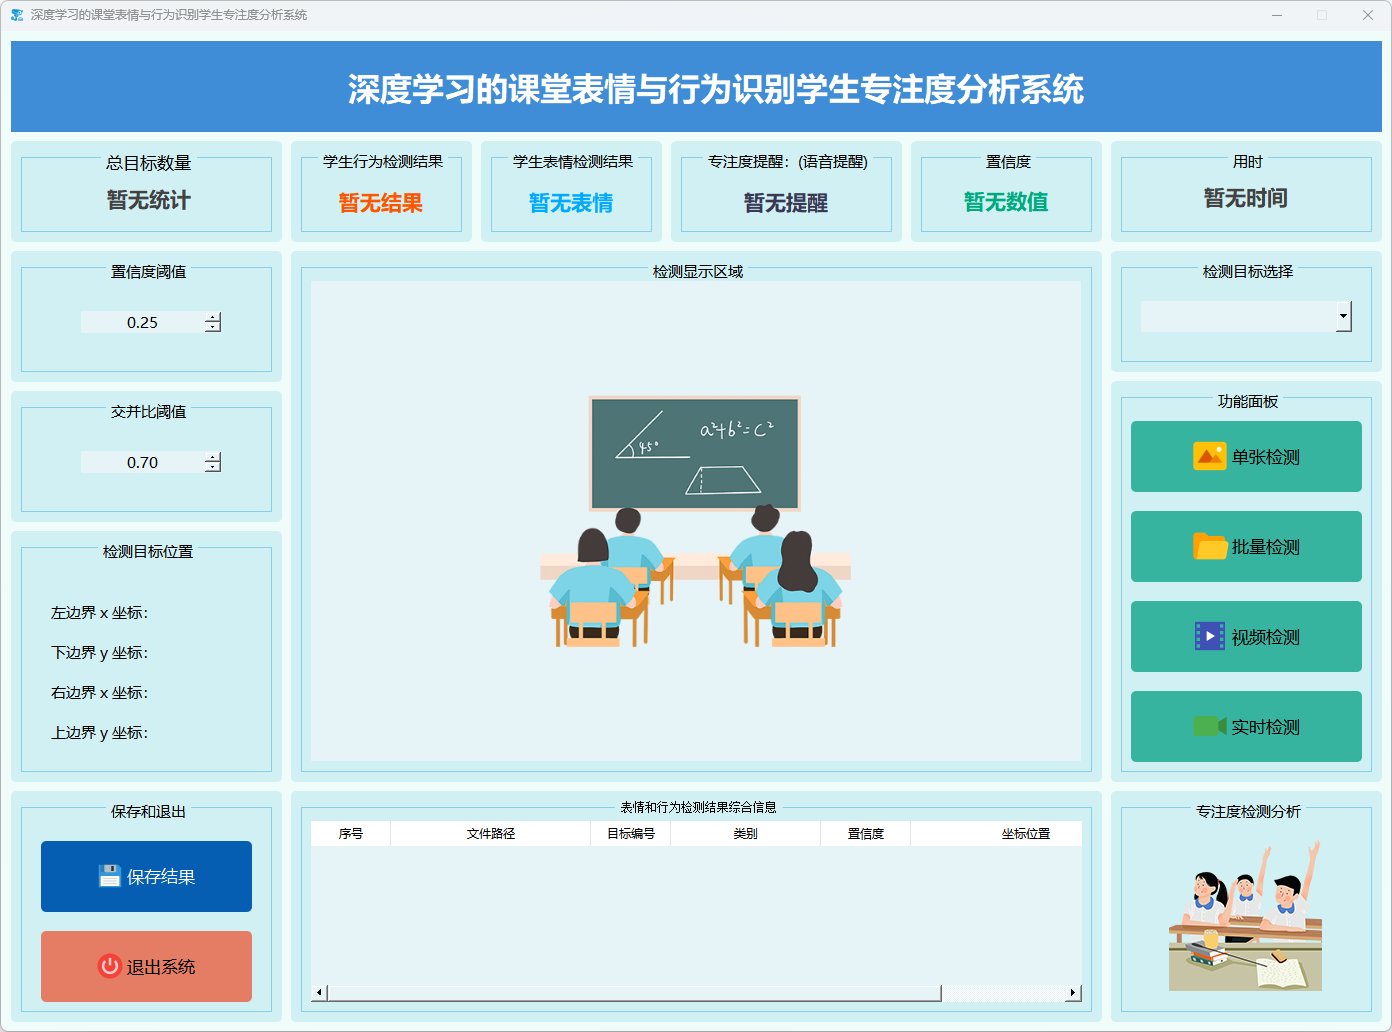Click the floppy disk icon on 保存结果

pyautogui.click(x=110, y=876)
